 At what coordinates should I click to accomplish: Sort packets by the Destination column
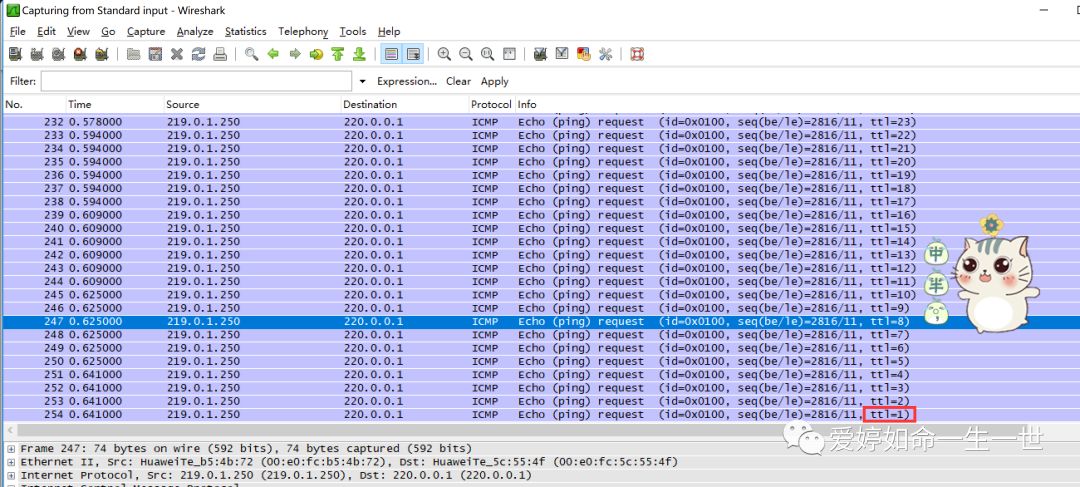(x=405, y=105)
